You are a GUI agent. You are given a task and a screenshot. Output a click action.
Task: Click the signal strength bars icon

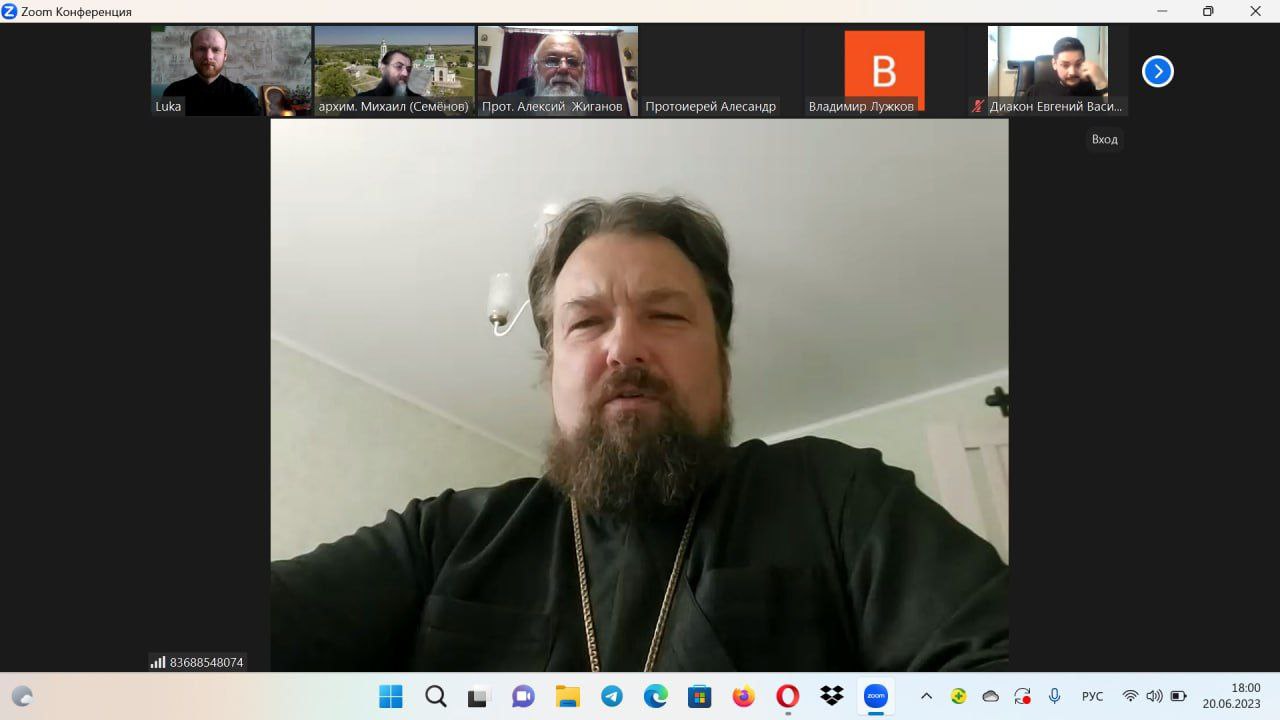tap(158, 662)
